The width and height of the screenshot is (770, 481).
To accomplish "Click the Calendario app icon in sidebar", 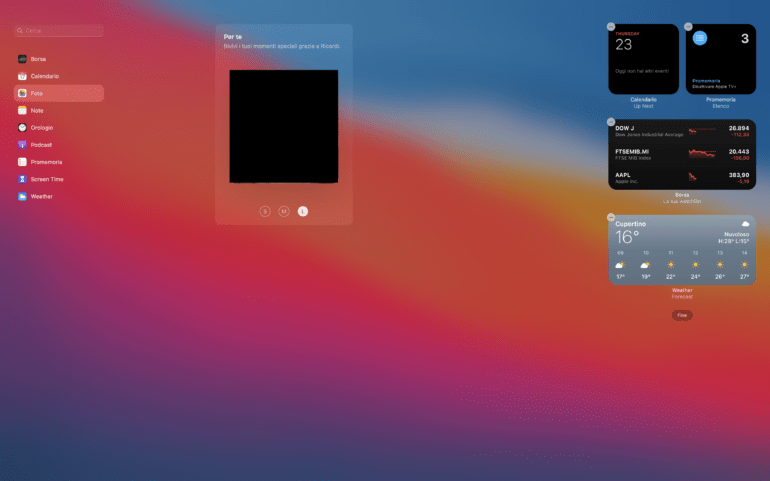I will (22, 76).
